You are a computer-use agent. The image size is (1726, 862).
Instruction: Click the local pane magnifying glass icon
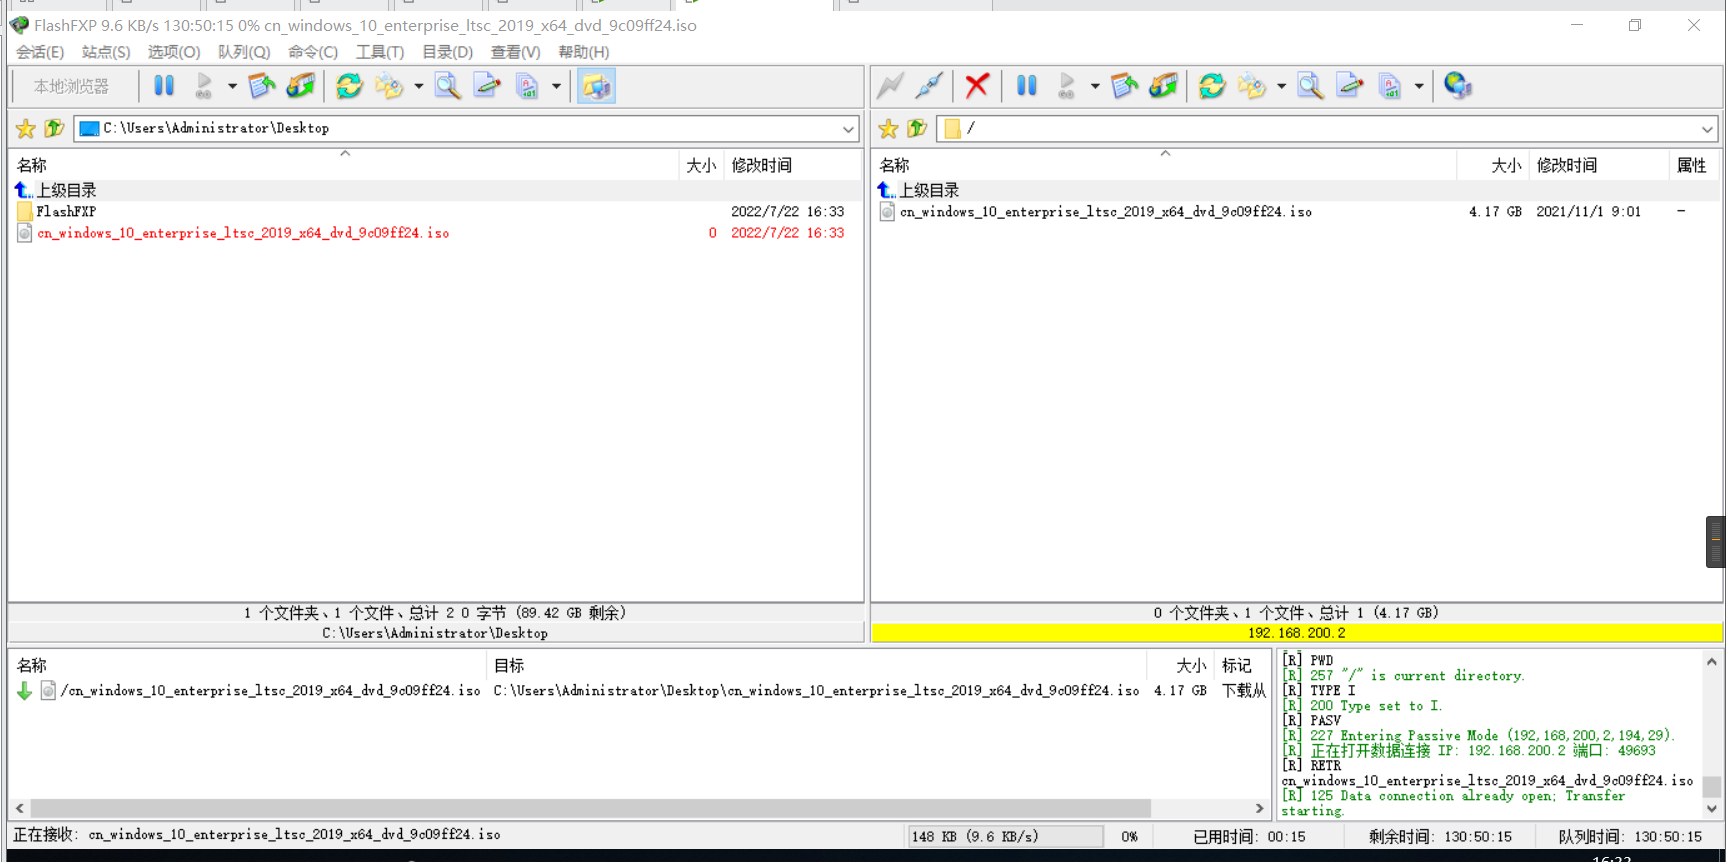click(x=448, y=86)
